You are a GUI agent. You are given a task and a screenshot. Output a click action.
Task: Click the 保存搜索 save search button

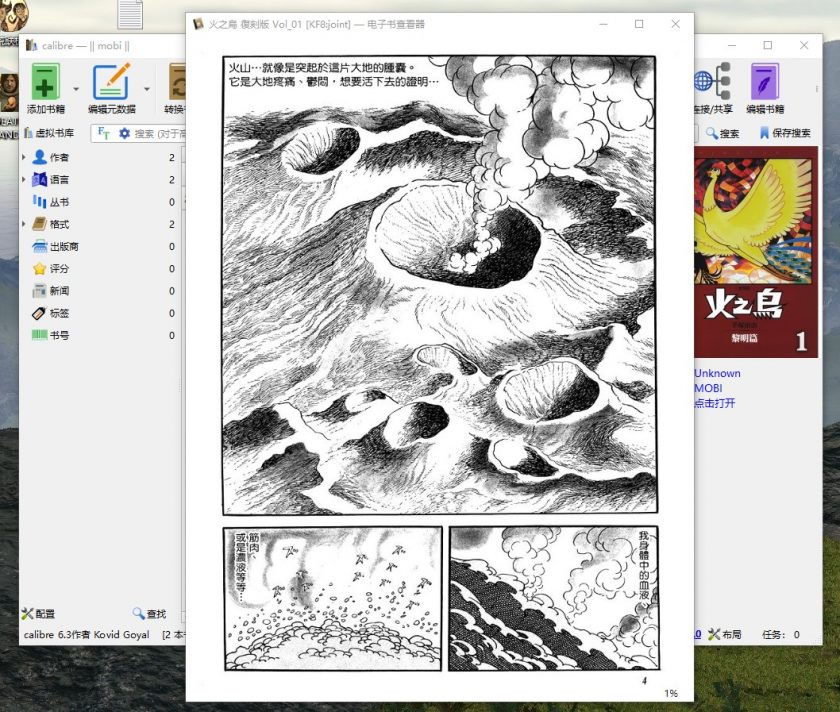[x=785, y=133]
